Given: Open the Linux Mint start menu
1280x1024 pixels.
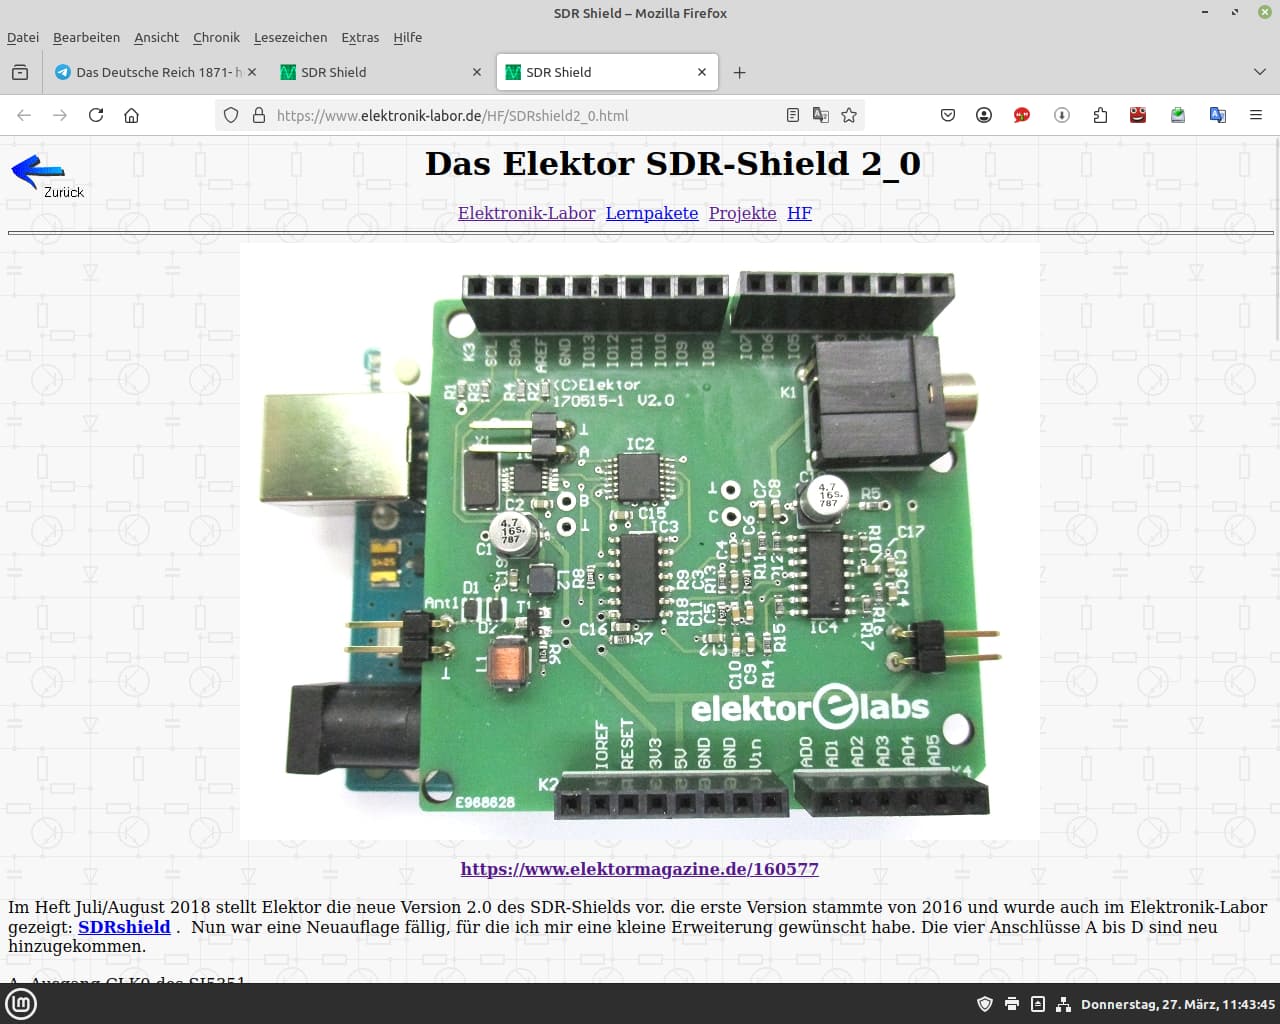Looking at the screenshot, I should pyautogui.click(x=21, y=1004).
